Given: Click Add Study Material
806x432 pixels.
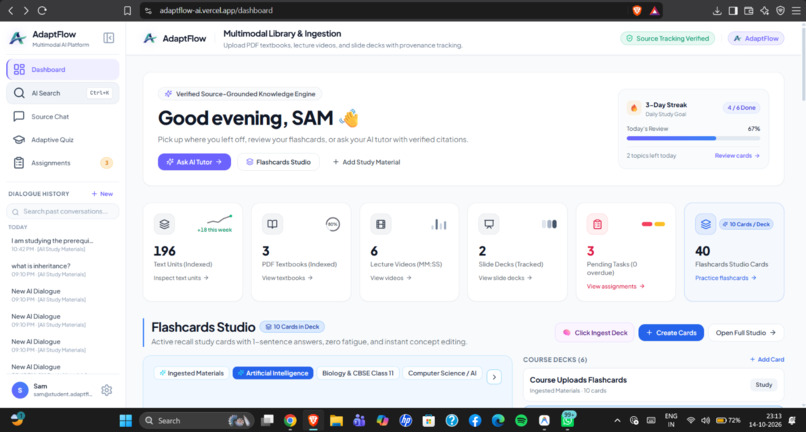Looking at the screenshot, I should point(367,162).
